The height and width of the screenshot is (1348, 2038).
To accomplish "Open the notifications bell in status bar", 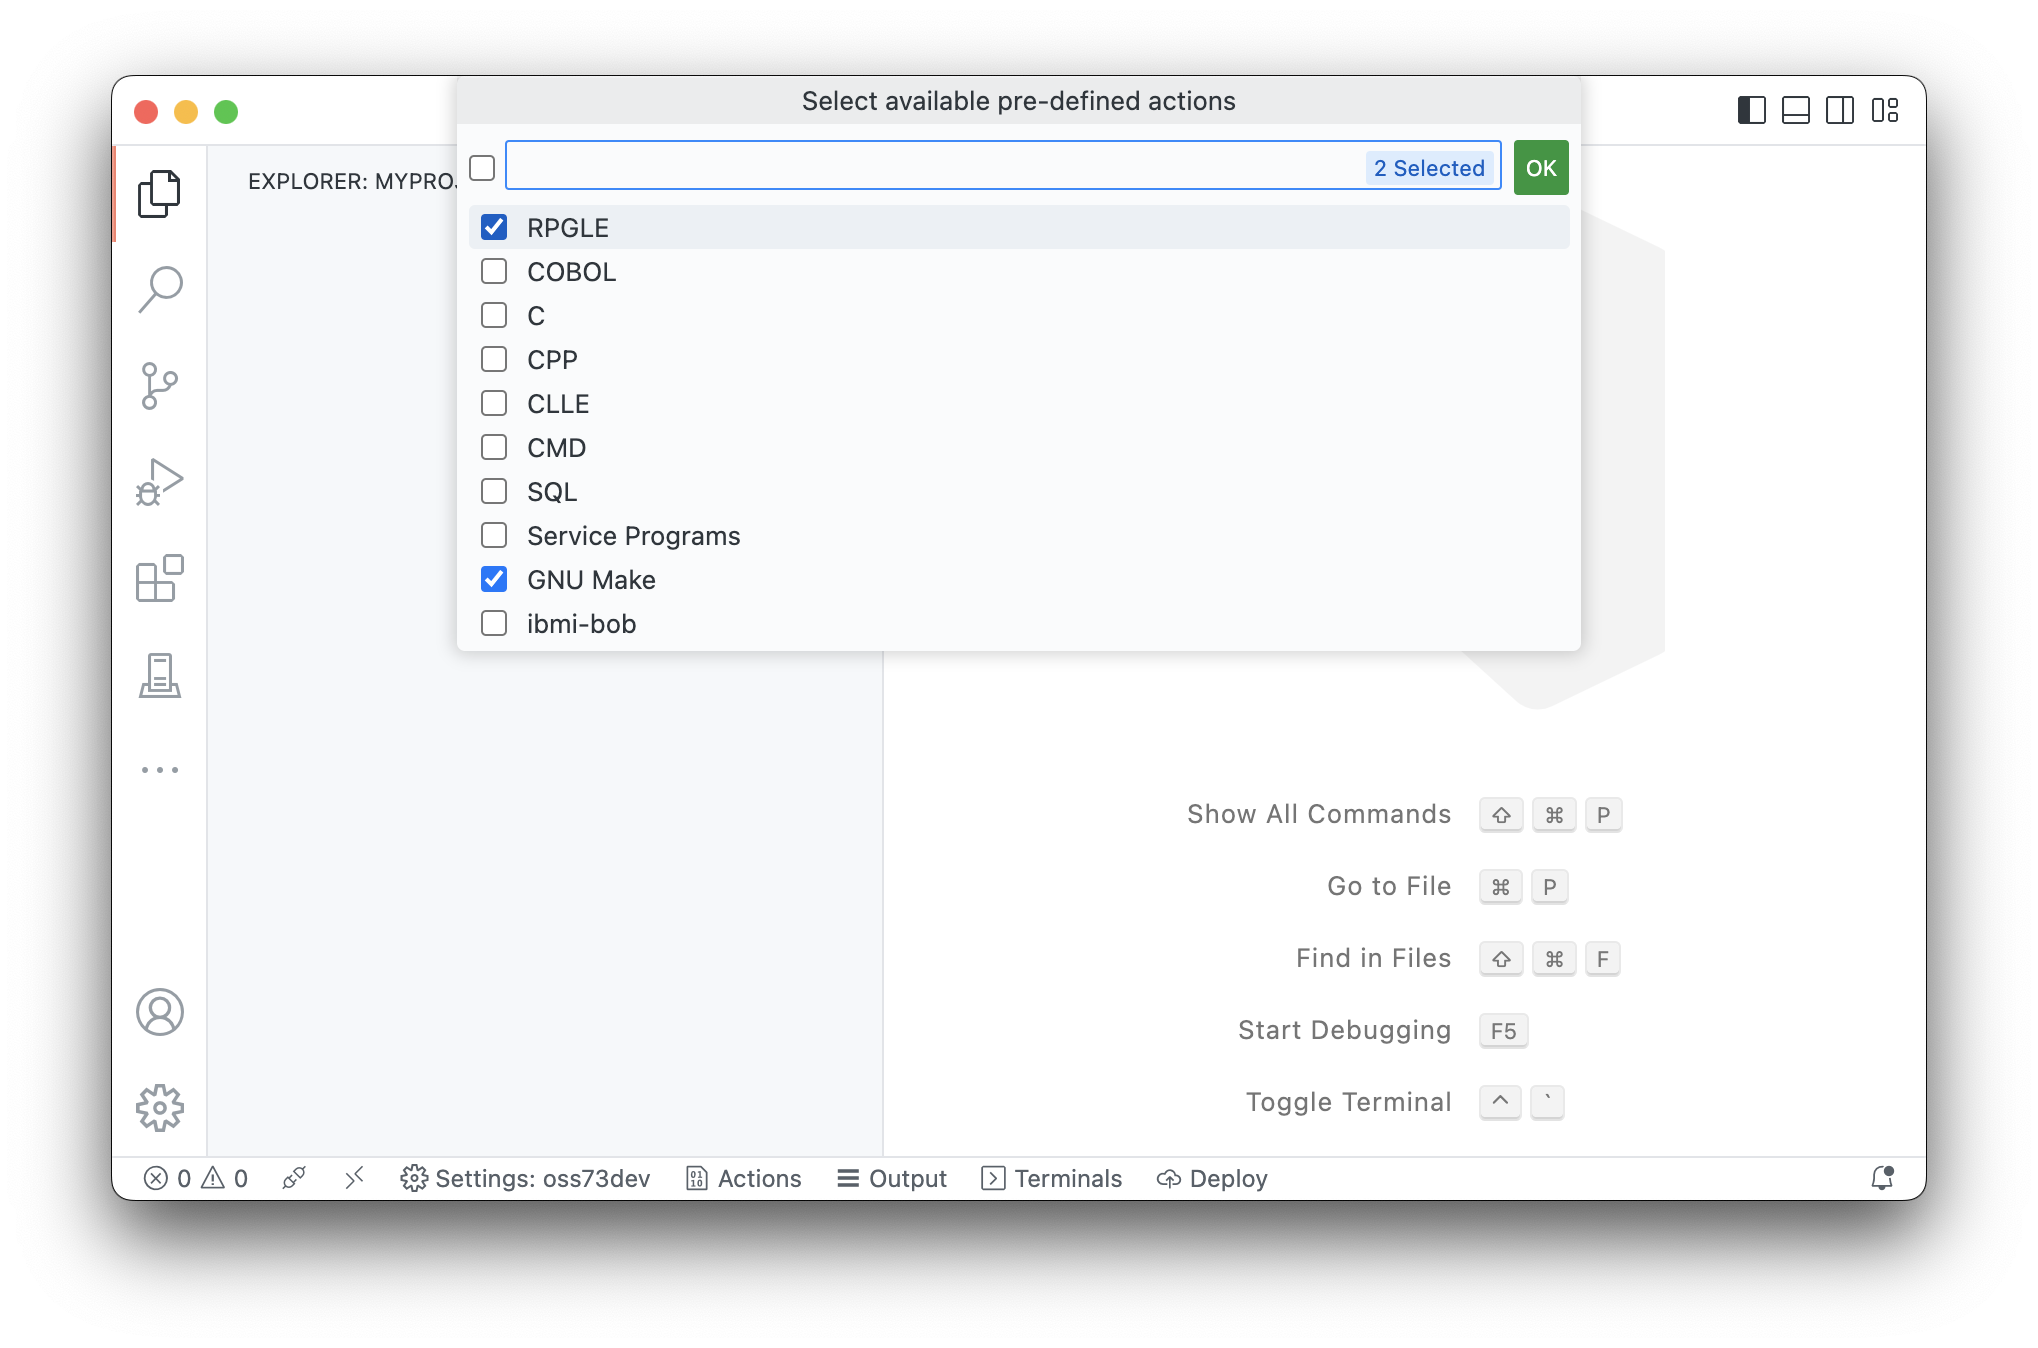I will [x=1881, y=1178].
